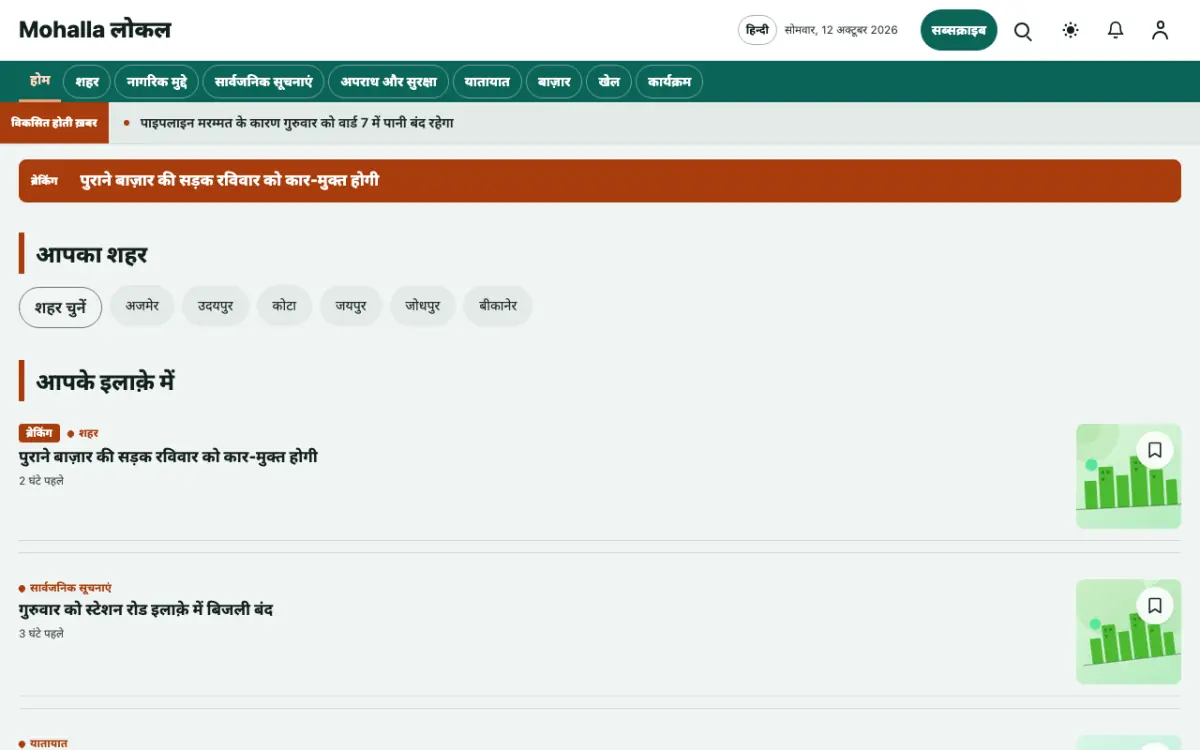Click सार्वजनिक सूचनाएं tag on second story

(x=65, y=588)
